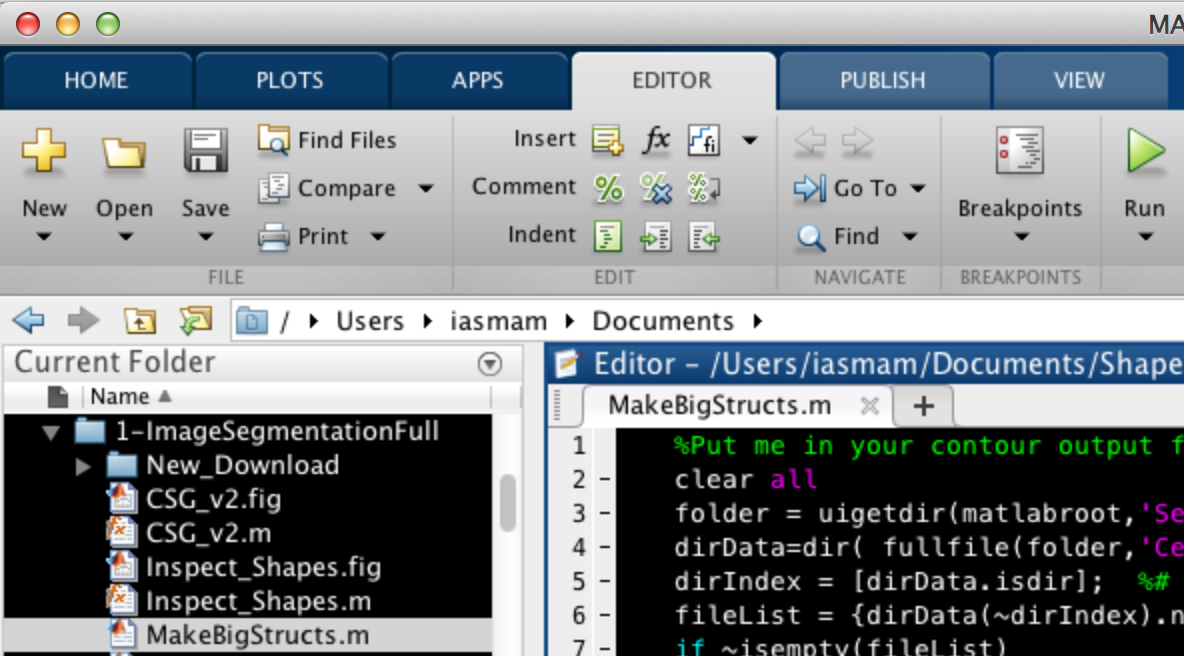The width and height of the screenshot is (1184, 656).
Task: Open the dropdown arrow next to Print
Action: pos(378,237)
